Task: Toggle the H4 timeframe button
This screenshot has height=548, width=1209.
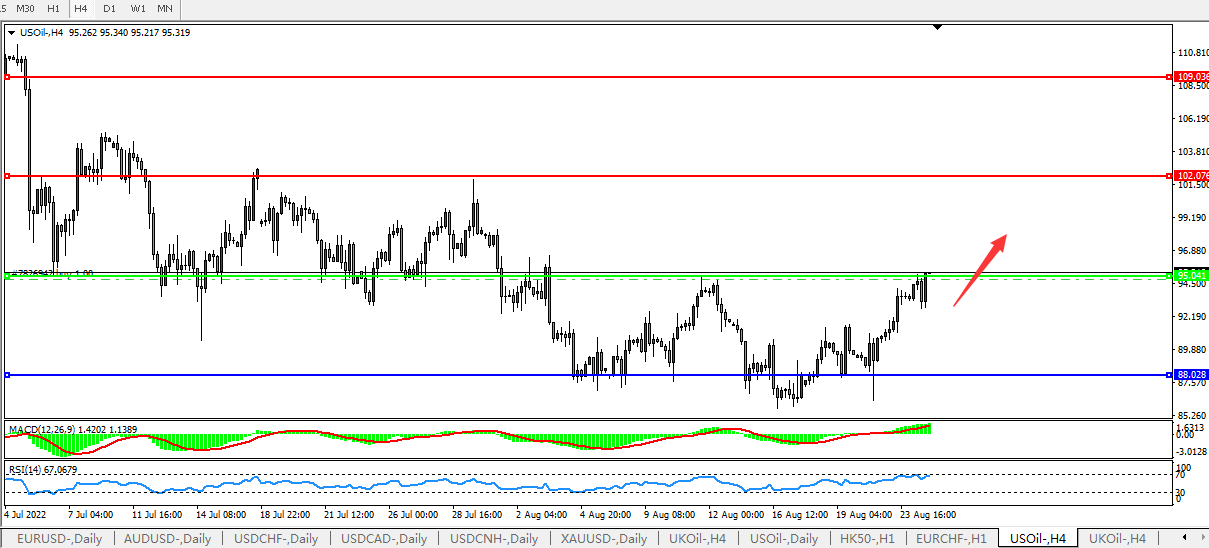Action: tap(81, 8)
